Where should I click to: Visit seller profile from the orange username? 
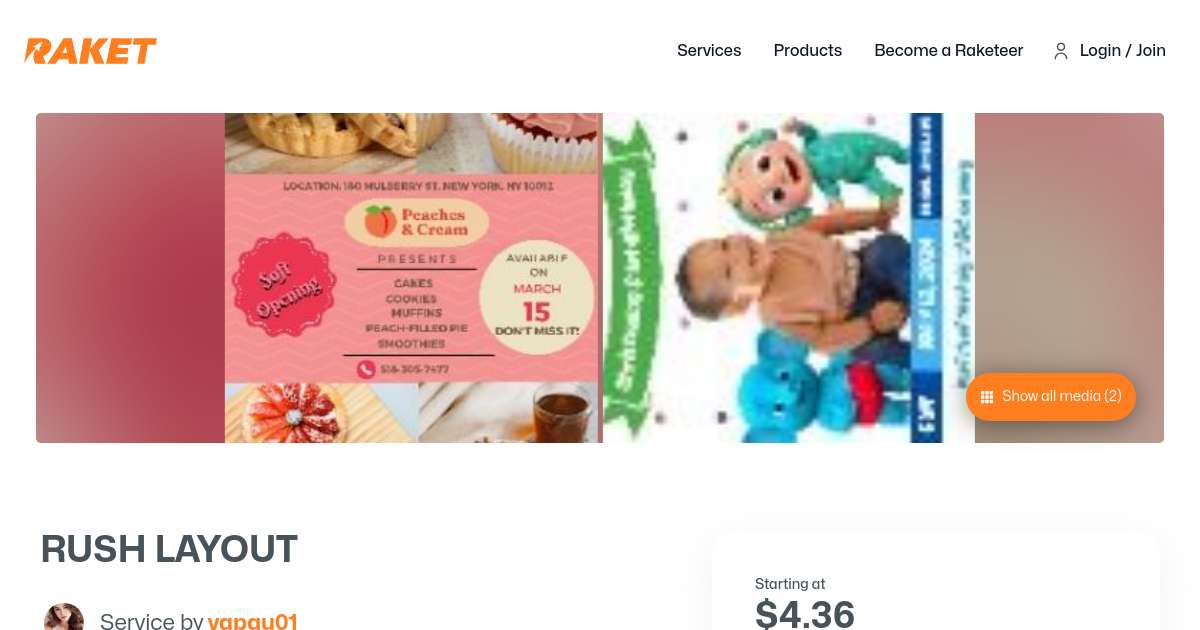[252, 621]
